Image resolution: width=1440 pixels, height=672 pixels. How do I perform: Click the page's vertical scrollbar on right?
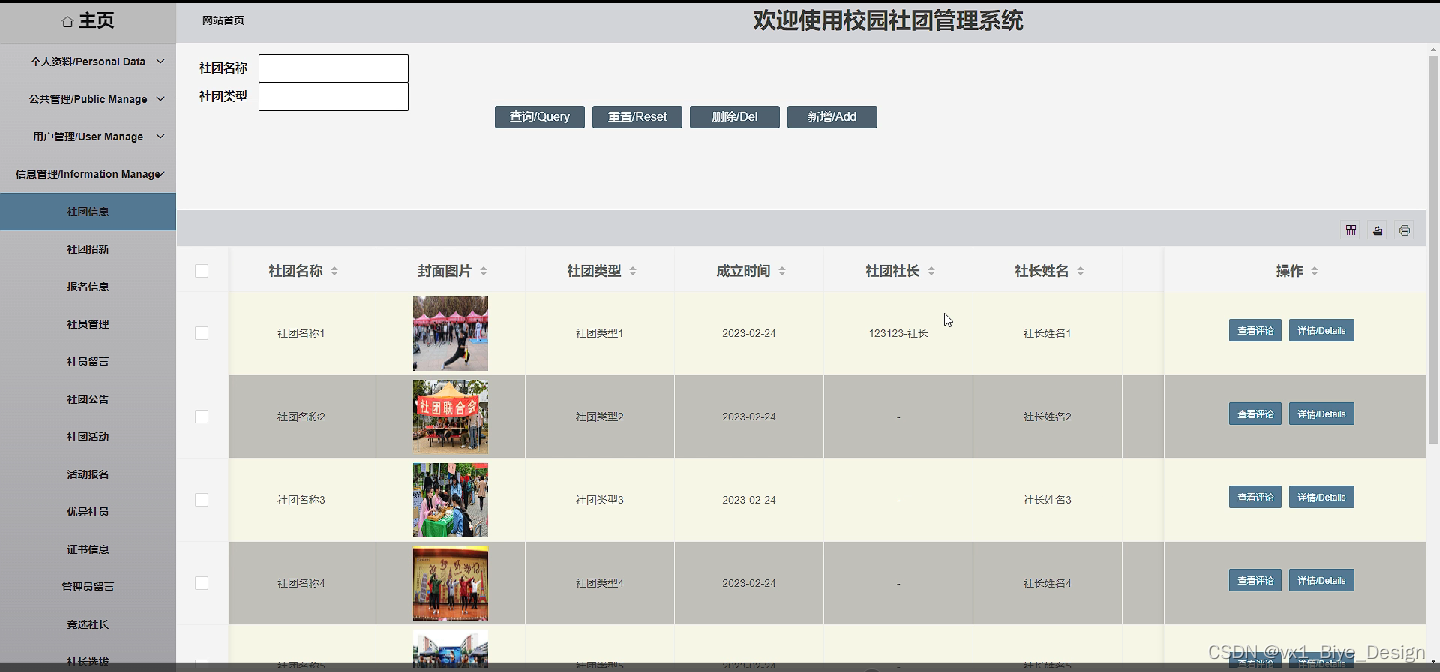pyautogui.click(x=1434, y=250)
